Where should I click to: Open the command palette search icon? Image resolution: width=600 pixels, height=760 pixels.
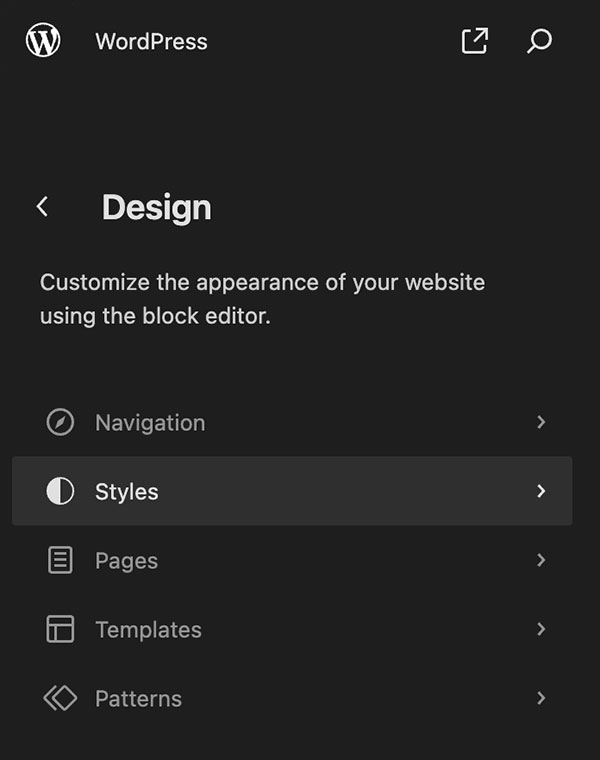pyautogui.click(x=539, y=41)
